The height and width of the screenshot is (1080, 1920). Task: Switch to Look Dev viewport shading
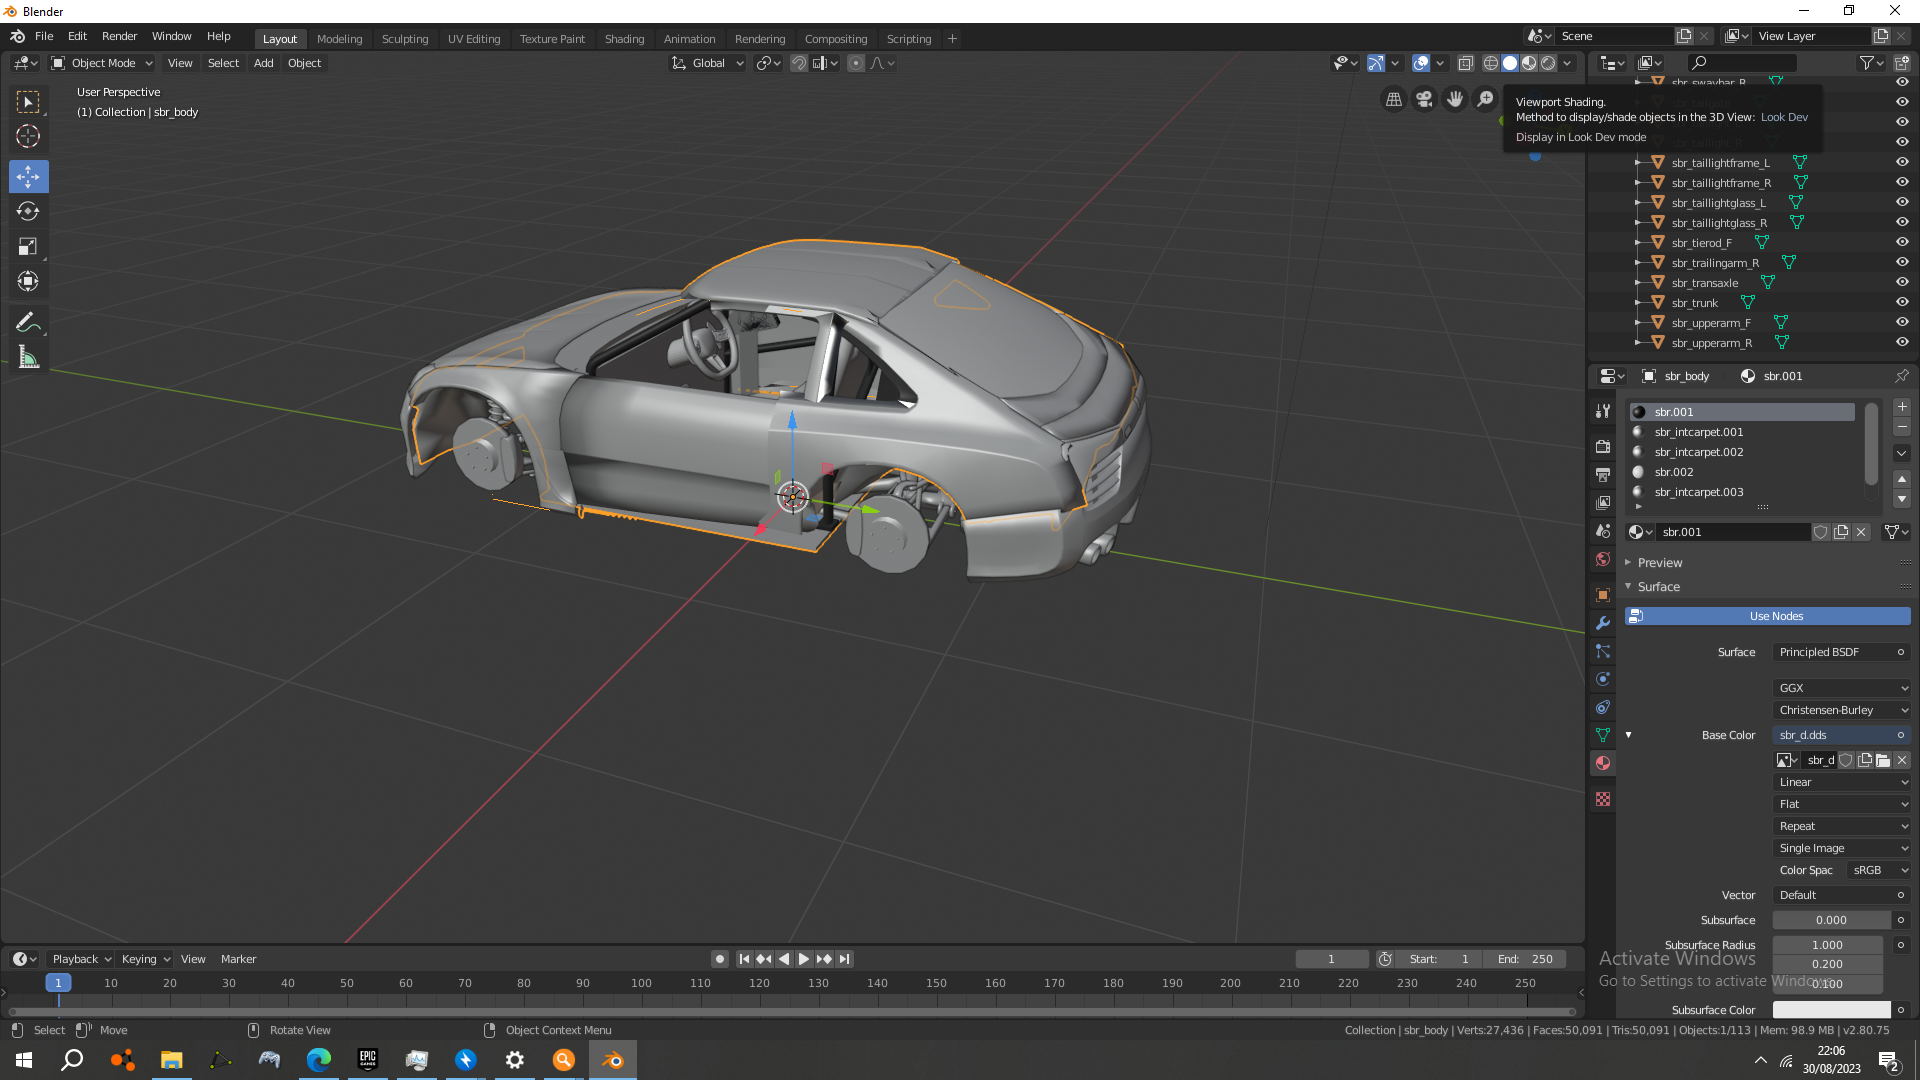(1529, 63)
